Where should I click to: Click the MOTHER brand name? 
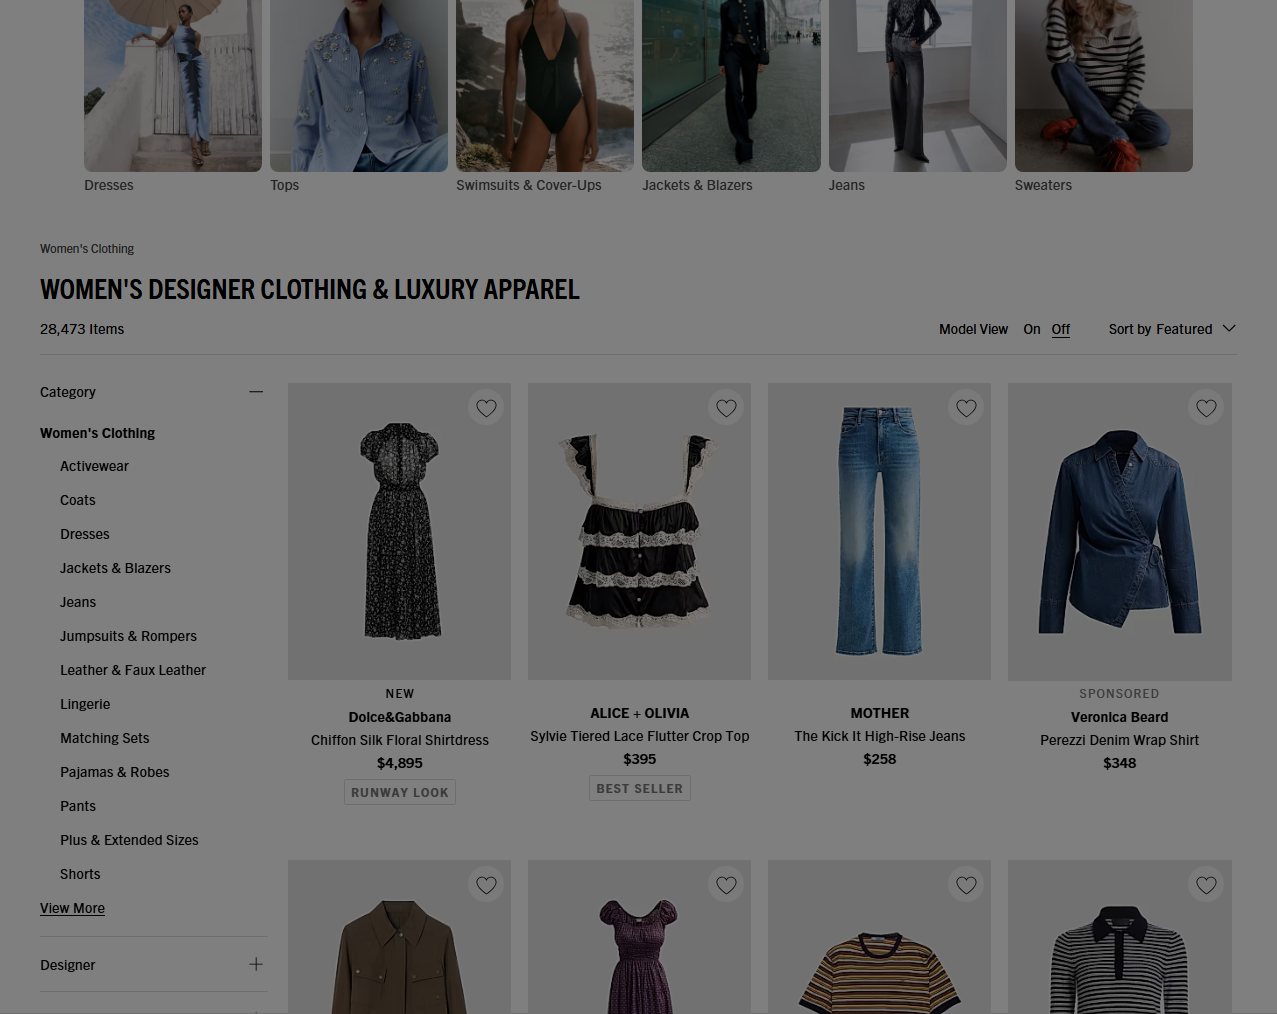(x=880, y=713)
